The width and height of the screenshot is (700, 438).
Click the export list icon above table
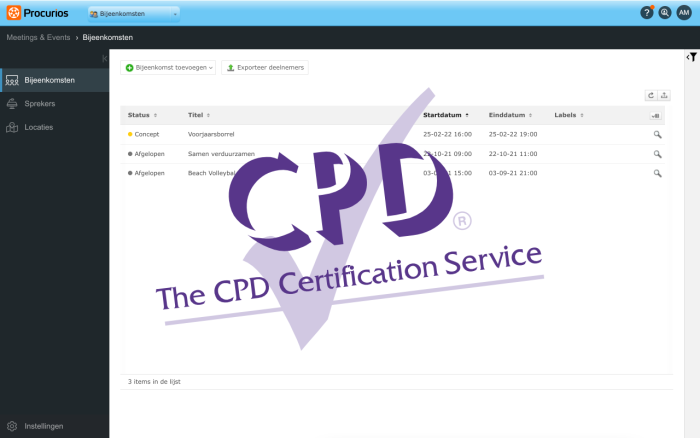[664, 95]
